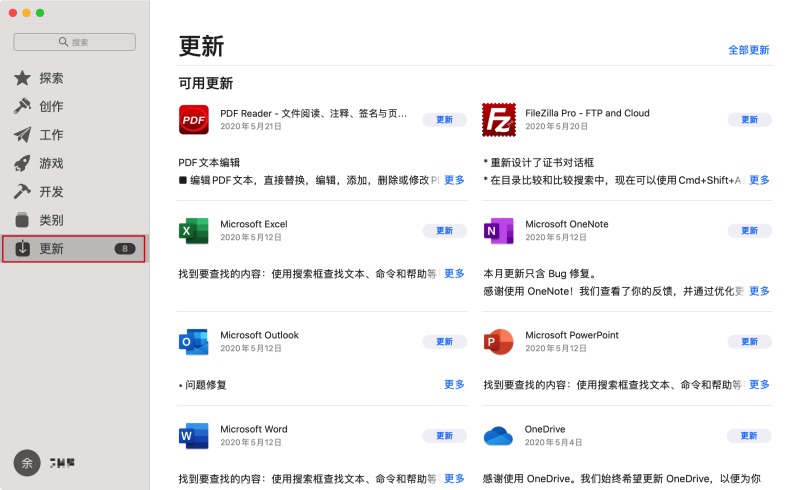
Task: Expand Microsoft Outlook notes via 更多
Action: click(454, 384)
